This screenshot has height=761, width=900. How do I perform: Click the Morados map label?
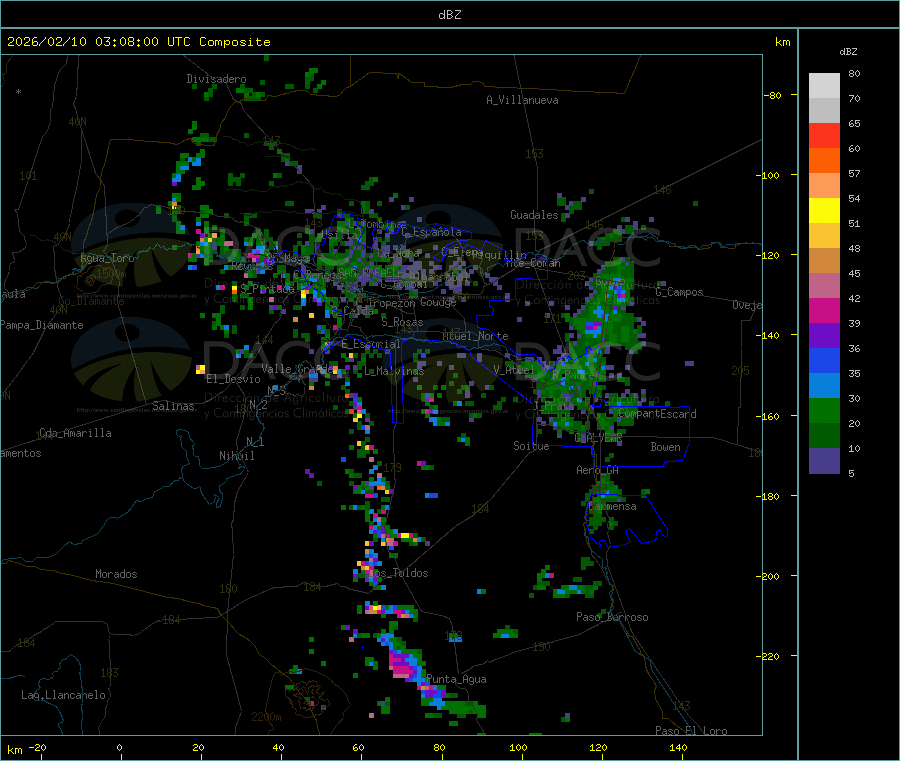point(116,574)
